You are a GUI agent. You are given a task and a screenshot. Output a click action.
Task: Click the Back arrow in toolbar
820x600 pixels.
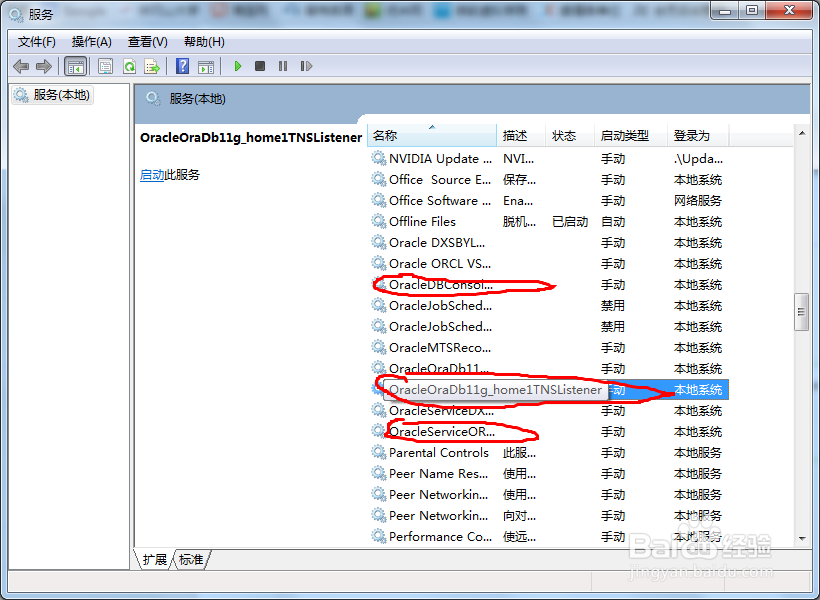pos(21,66)
